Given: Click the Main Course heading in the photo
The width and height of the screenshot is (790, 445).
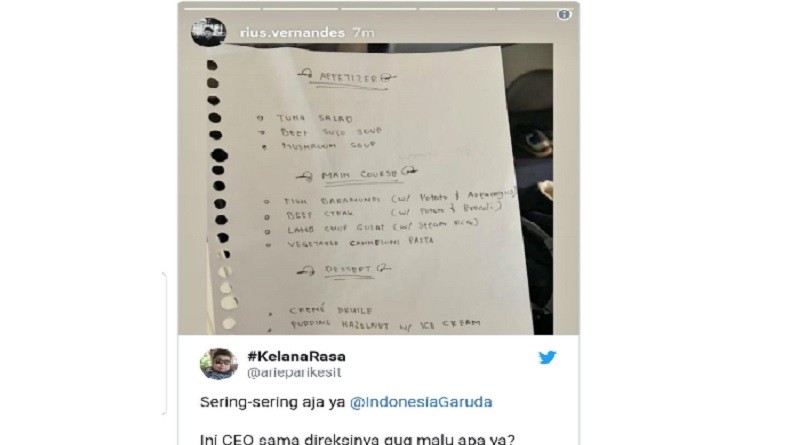Looking at the screenshot, I should [358, 175].
